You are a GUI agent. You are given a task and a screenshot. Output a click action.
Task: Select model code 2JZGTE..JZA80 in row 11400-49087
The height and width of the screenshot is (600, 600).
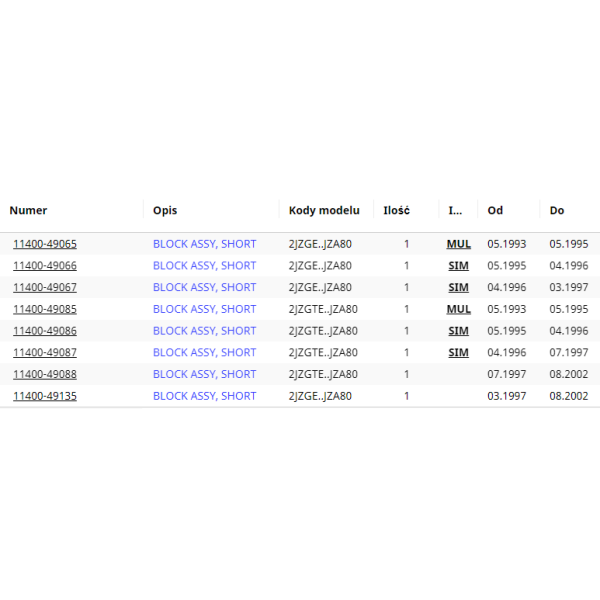[323, 352]
